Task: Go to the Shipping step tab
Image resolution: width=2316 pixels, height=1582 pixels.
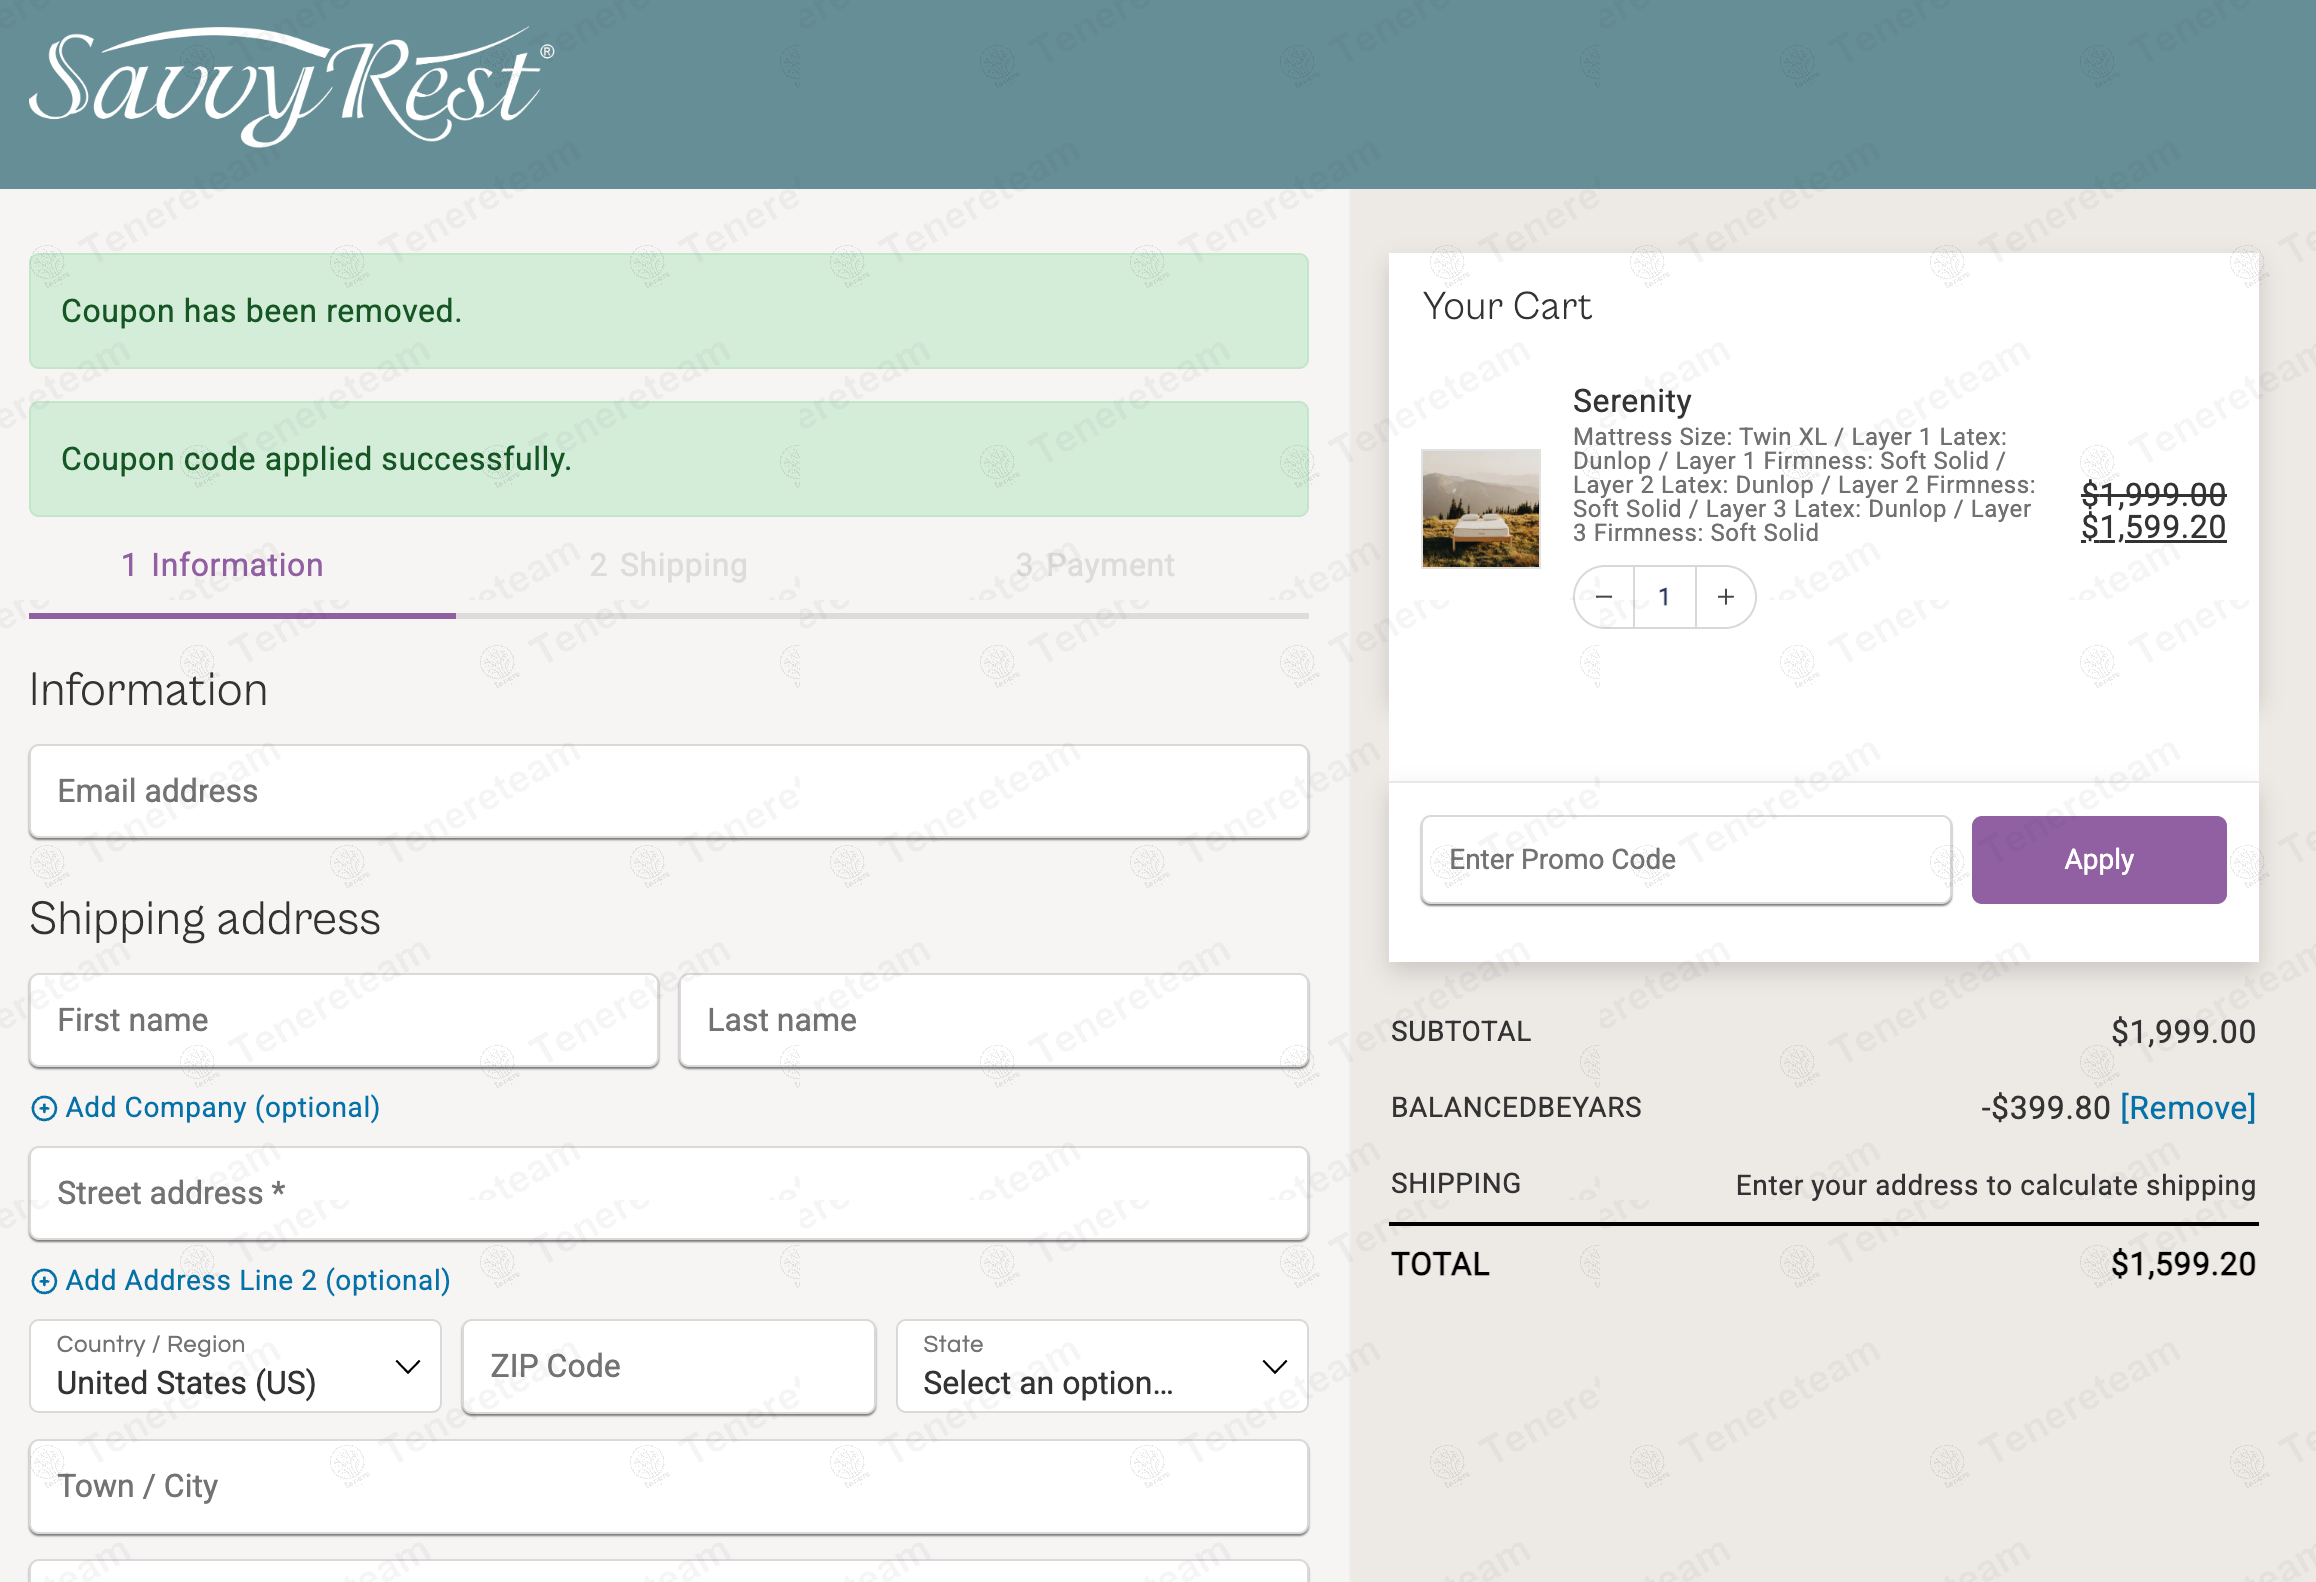Action: coord(668,565)
